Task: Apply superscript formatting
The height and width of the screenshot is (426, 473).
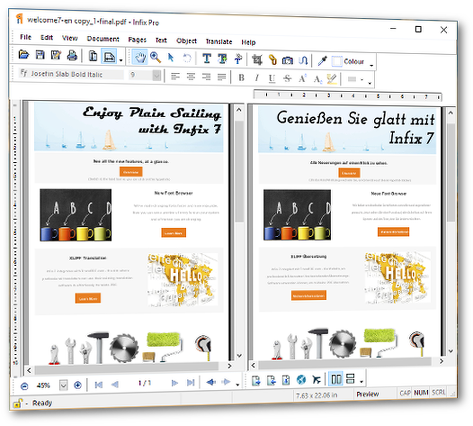Action: [x=303, y=79]
